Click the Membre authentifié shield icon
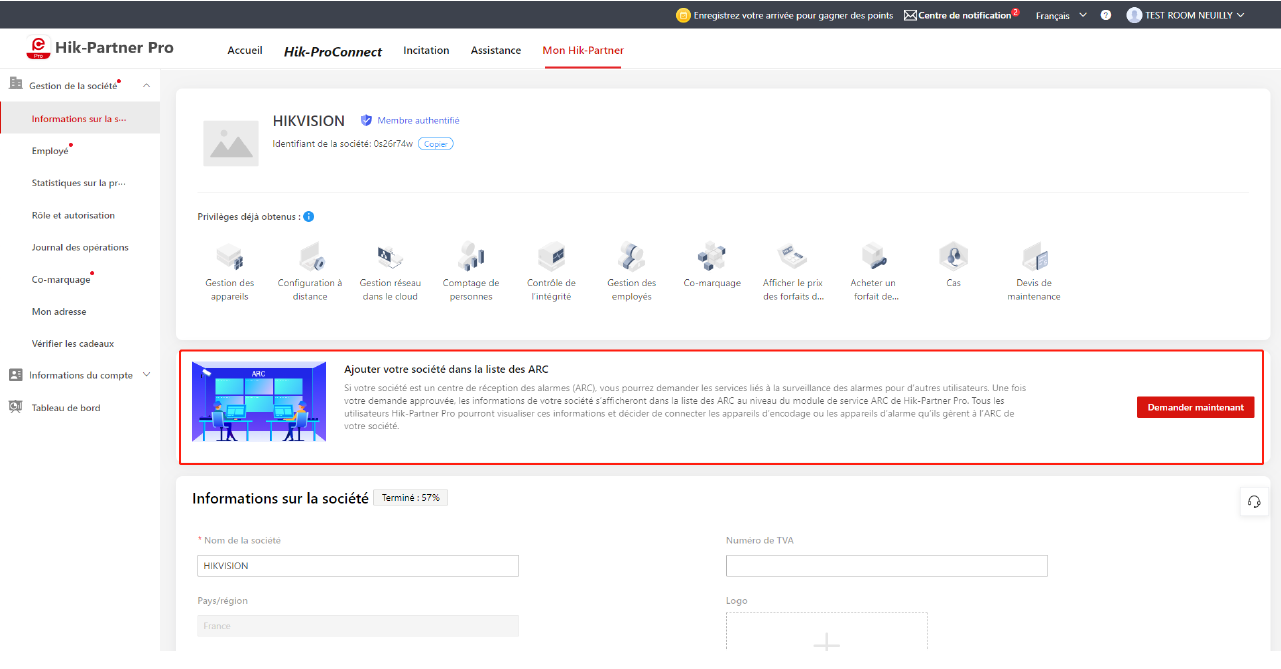Screen dimensions: 1281x669 pyautogui.click(x=366, y=120)
